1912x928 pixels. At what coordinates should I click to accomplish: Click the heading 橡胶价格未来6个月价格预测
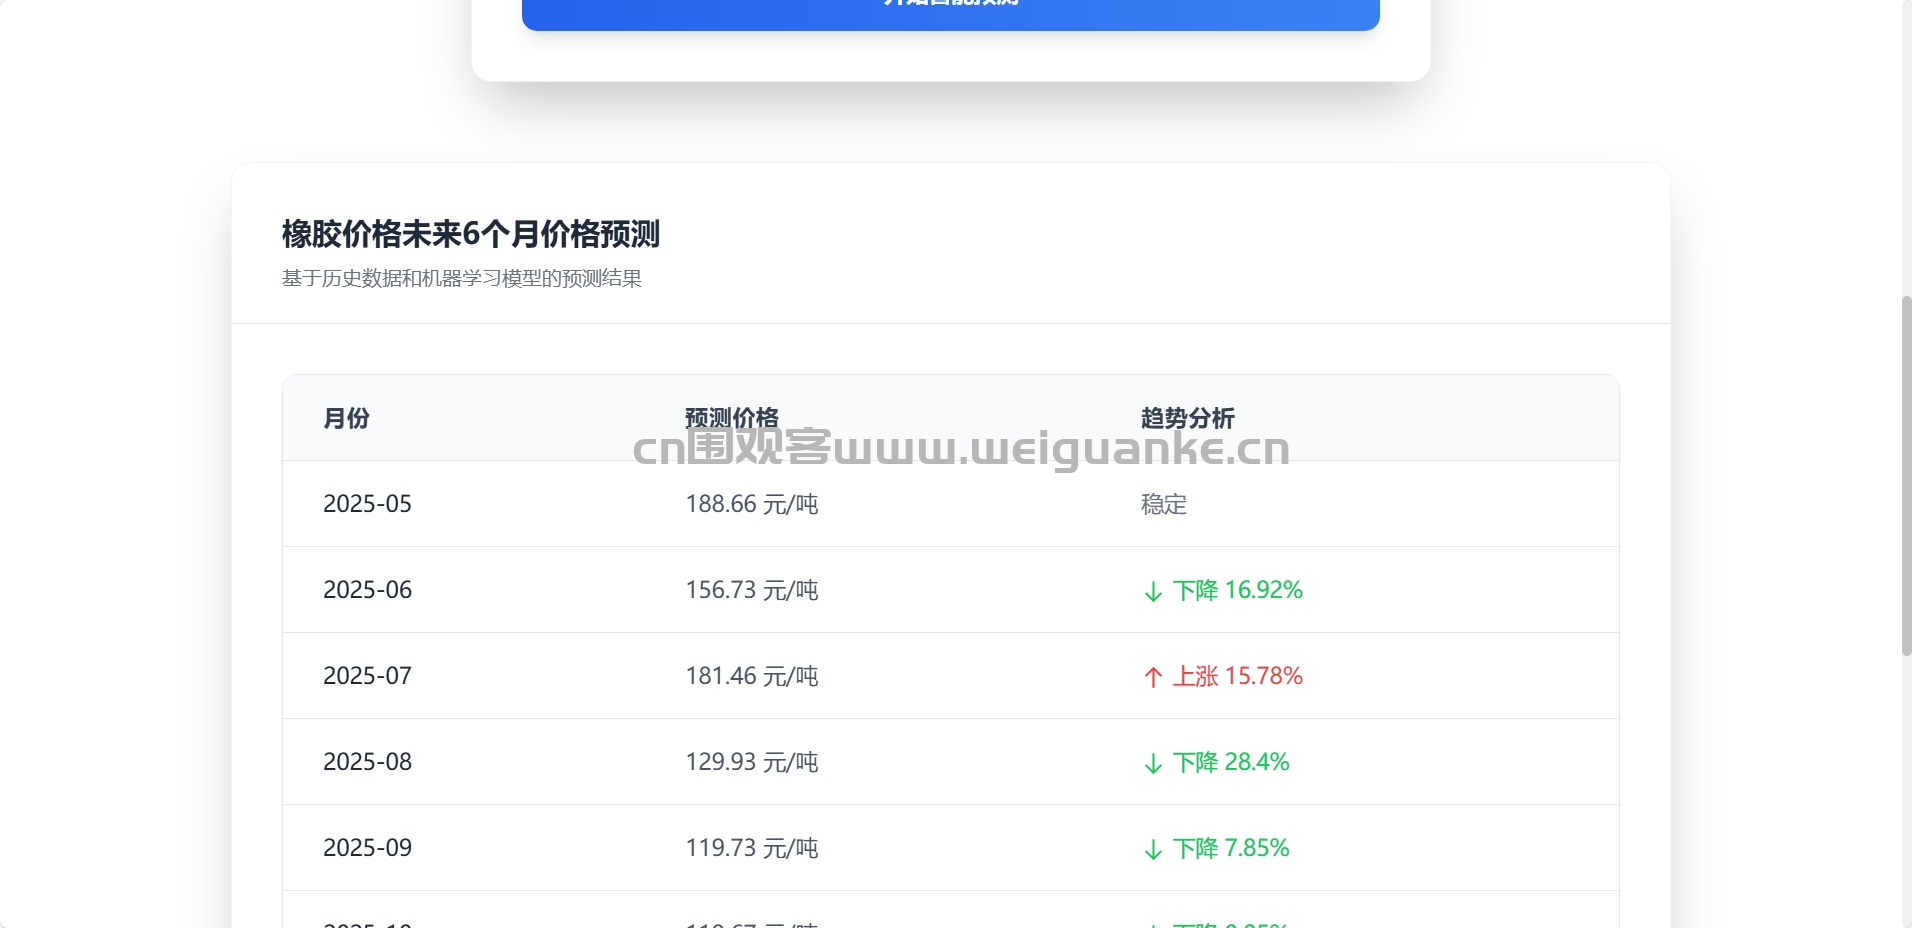click(470, 234)
